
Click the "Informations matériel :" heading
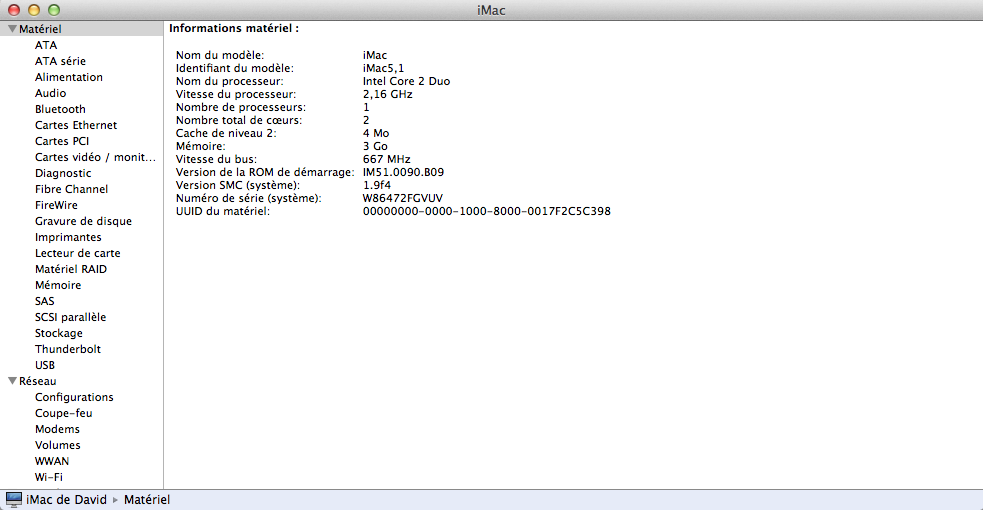pyautogui.click(x=234, y=28)
